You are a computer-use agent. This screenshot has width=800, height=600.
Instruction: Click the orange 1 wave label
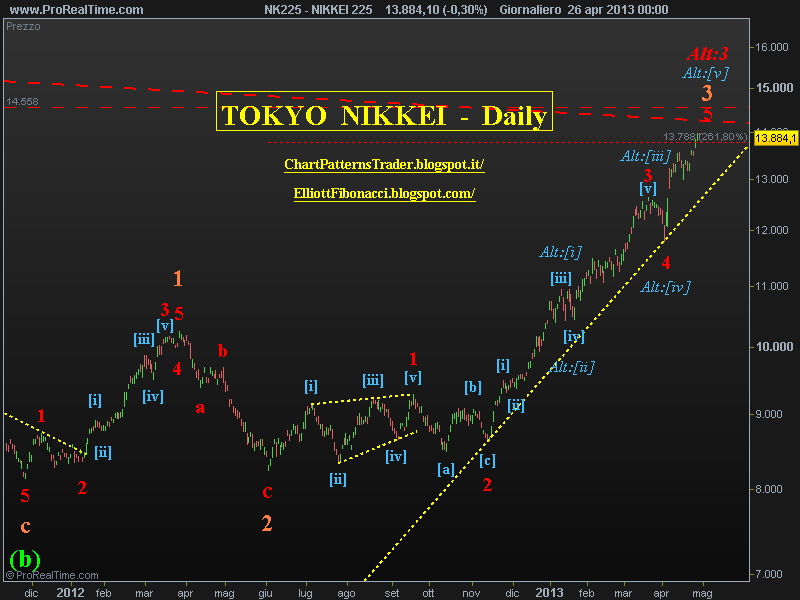(x=178, y=279)
